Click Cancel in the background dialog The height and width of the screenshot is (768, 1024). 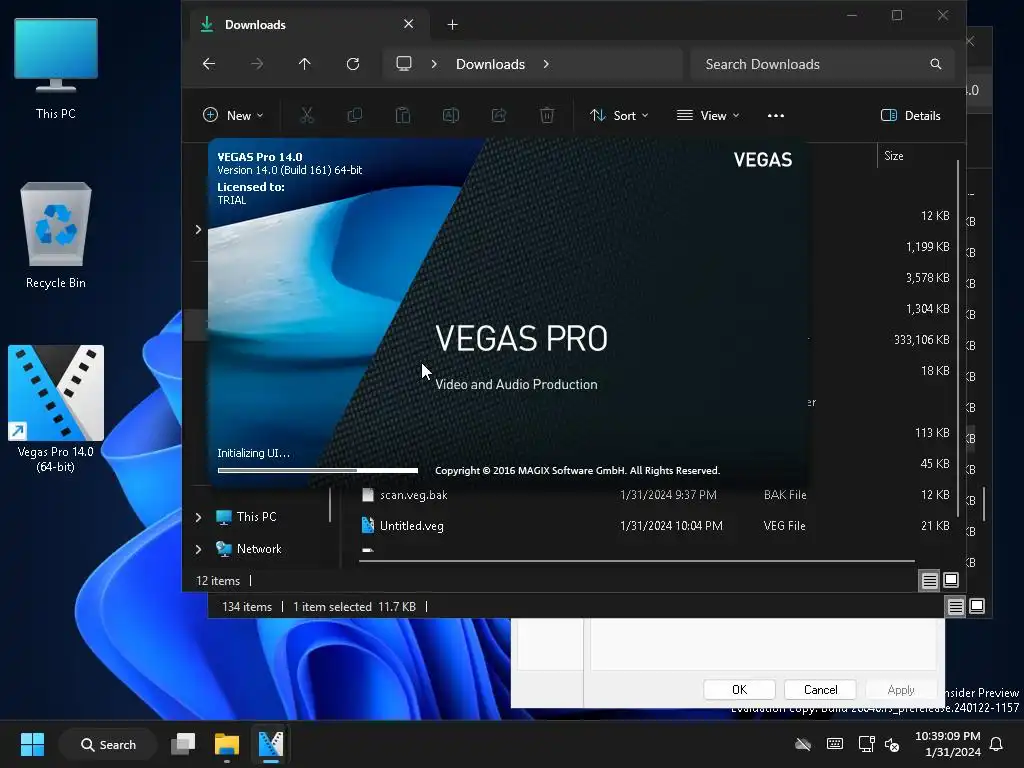point(820,690)
